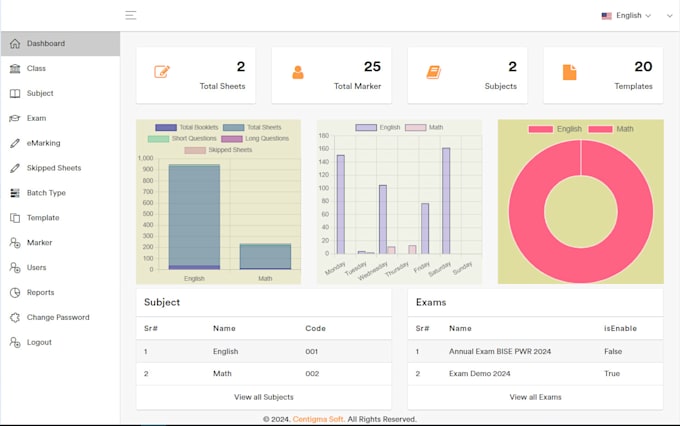Screen dimensions: 680x426
Task: Open eMarking from the sidebar
Action: pyautogui.click(x=60, y=143)
